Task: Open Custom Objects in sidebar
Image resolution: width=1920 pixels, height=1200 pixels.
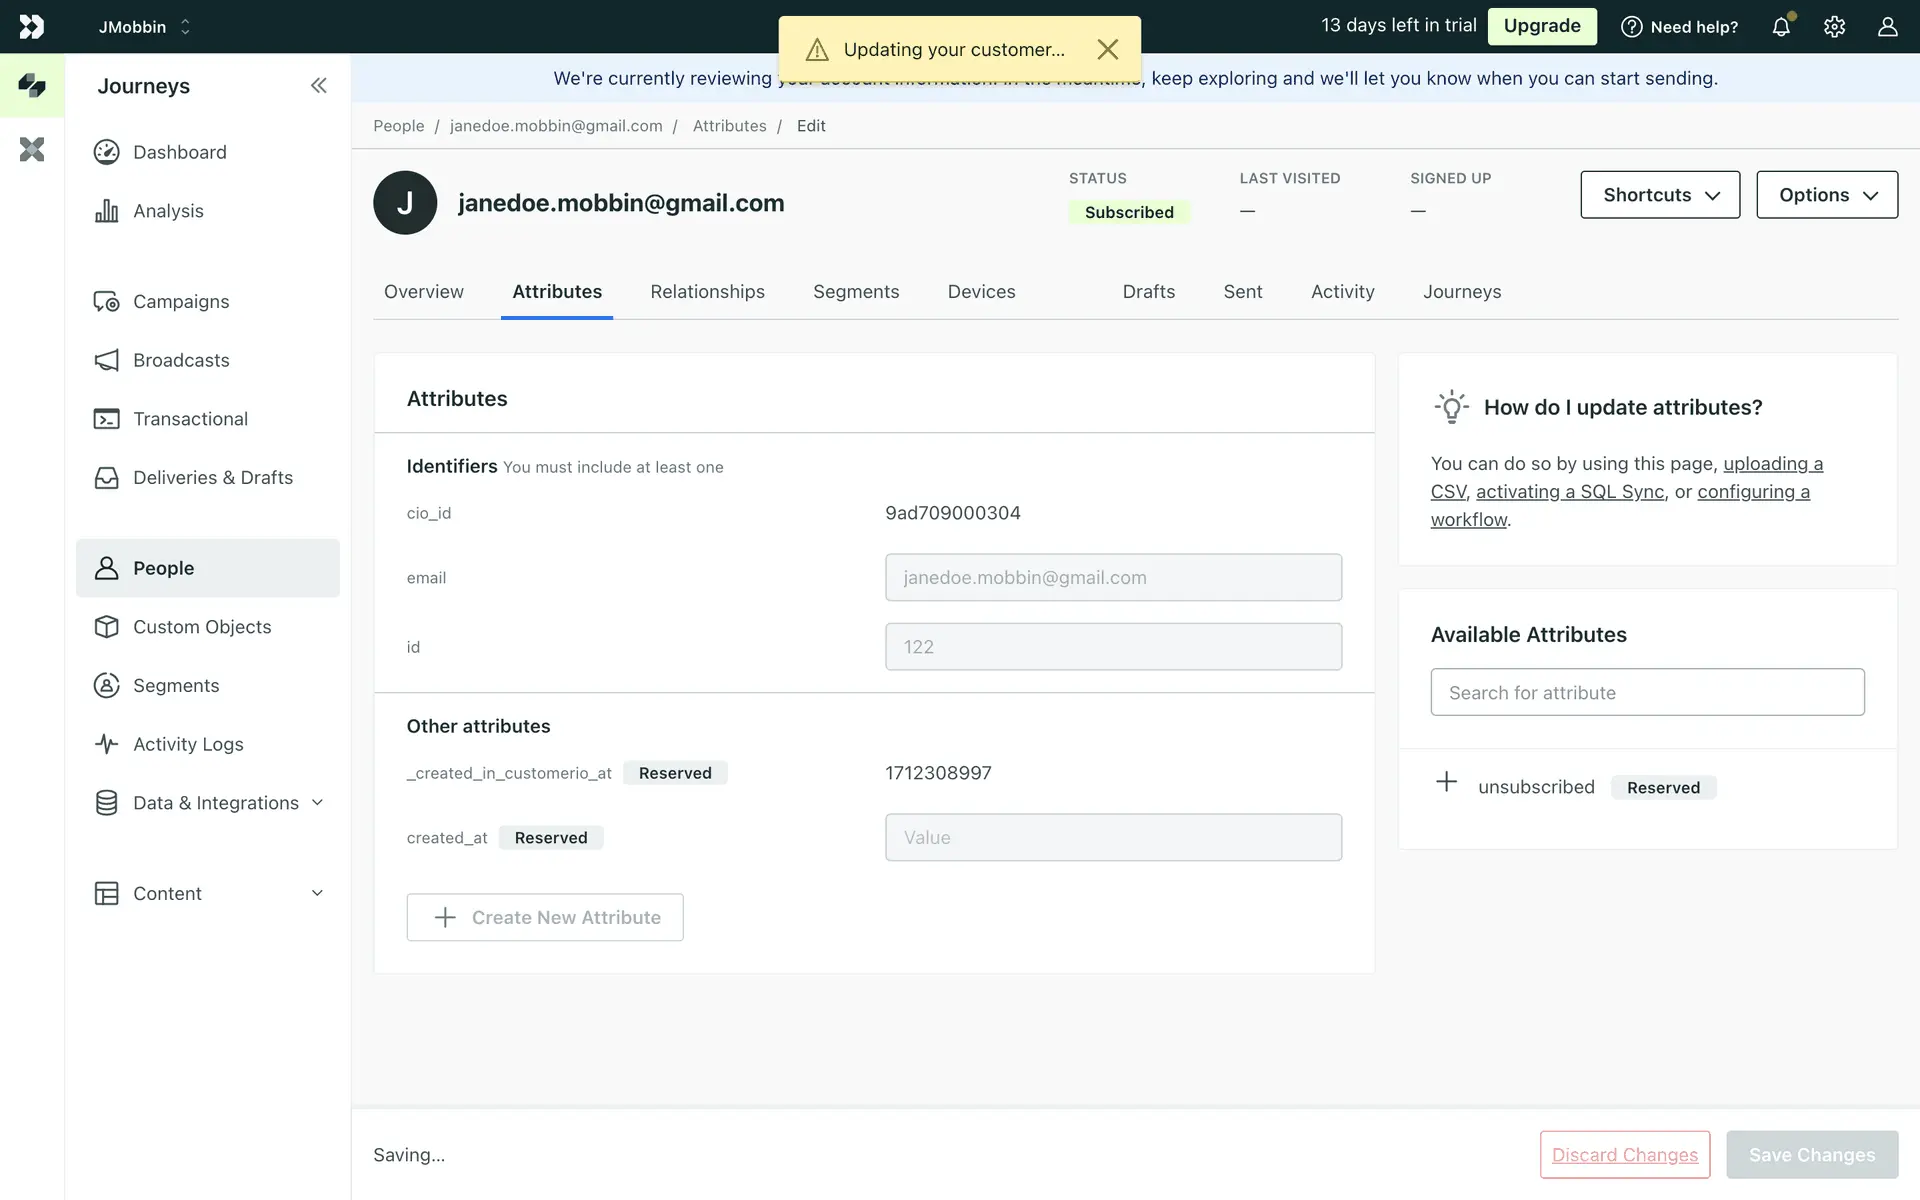Action: coord(202,627)
